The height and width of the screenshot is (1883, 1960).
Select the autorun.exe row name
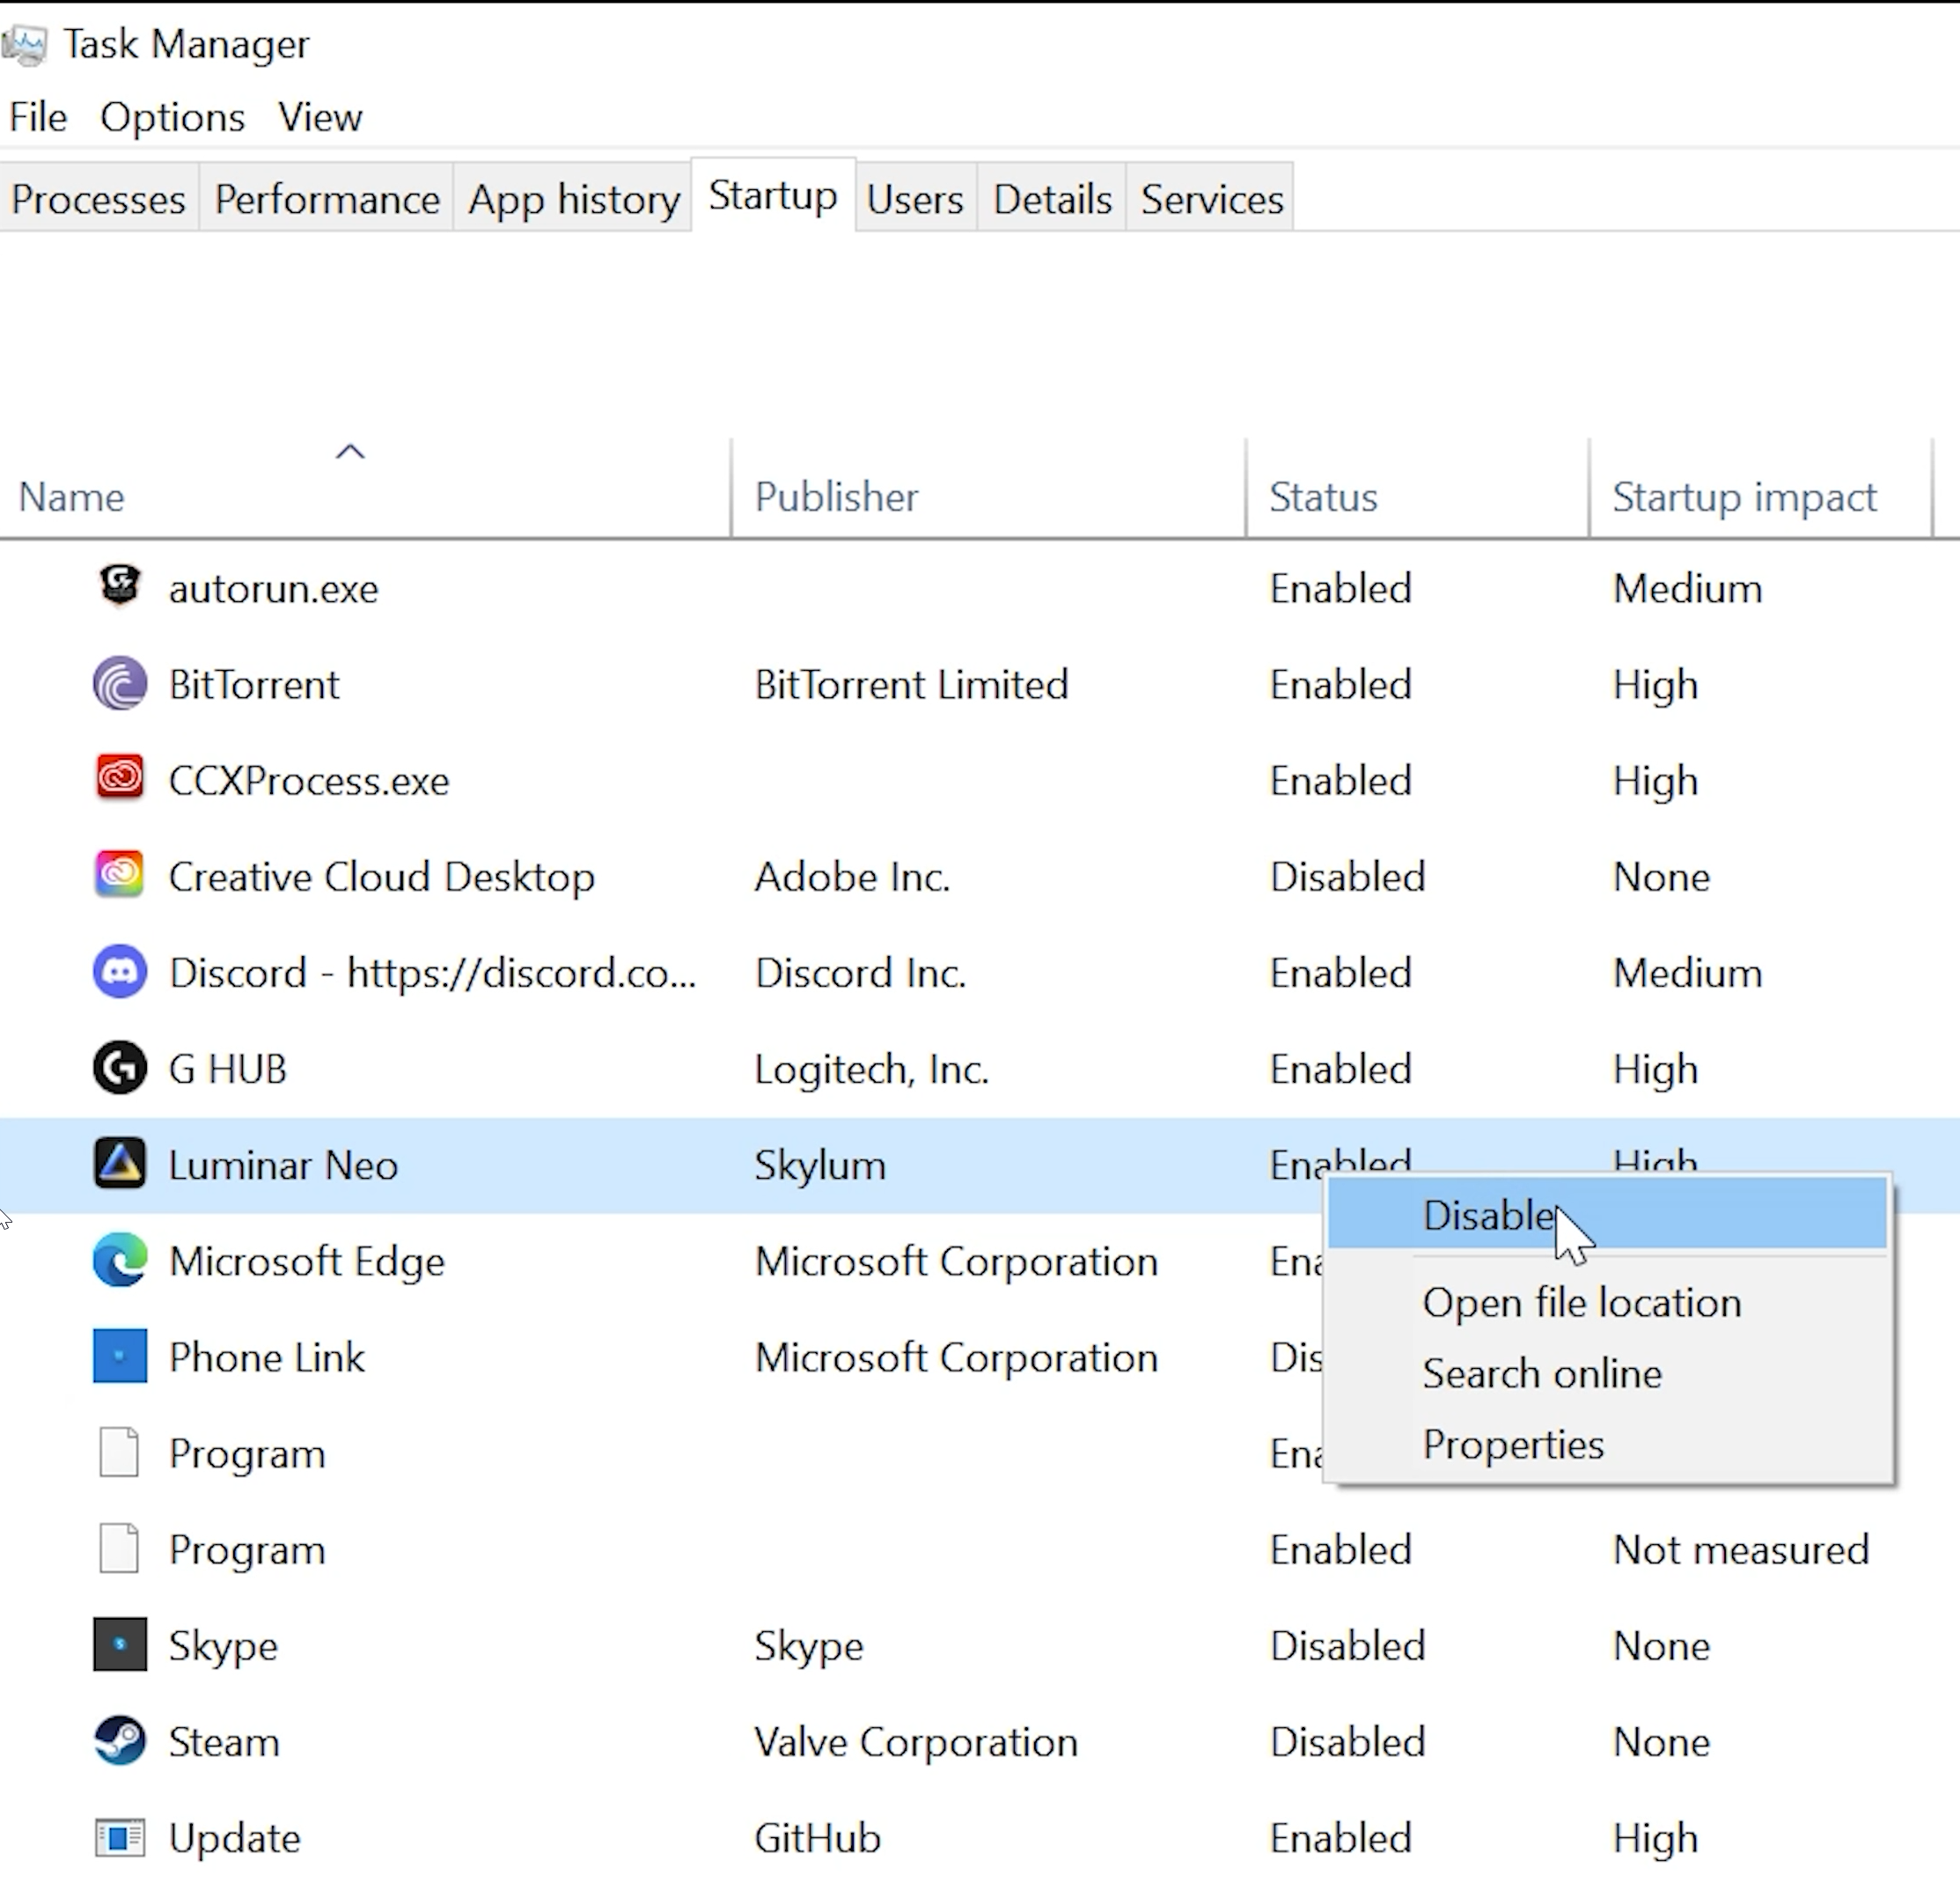tap(273, 588)
